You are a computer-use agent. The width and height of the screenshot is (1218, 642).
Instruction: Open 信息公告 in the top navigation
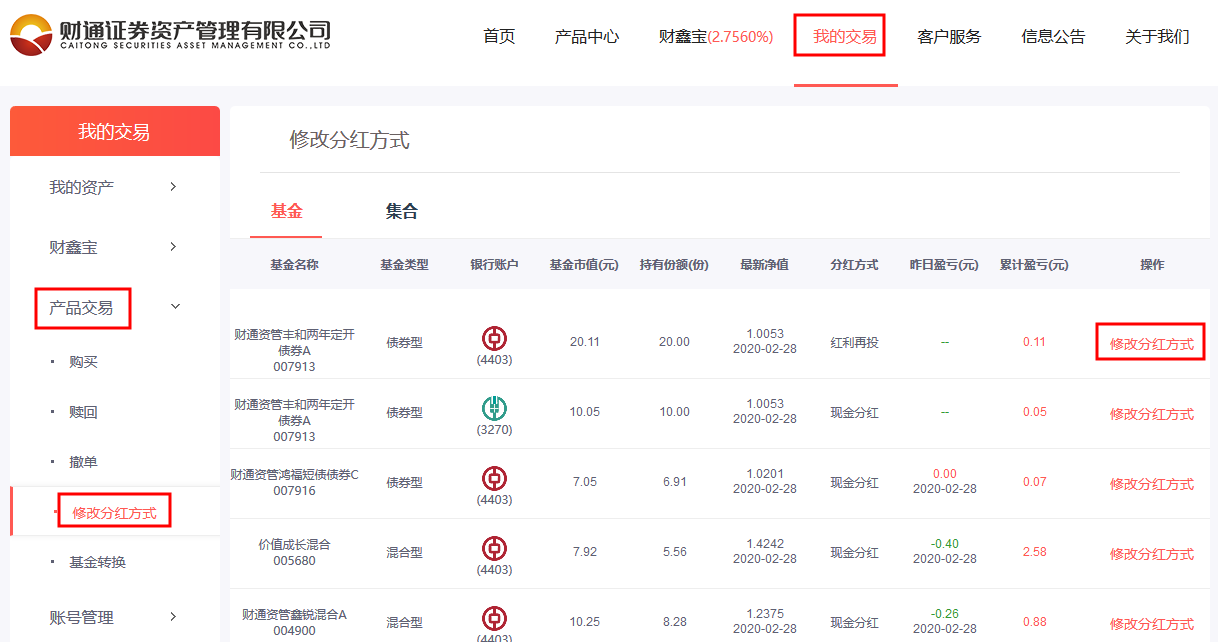(x=1053, y=37)
